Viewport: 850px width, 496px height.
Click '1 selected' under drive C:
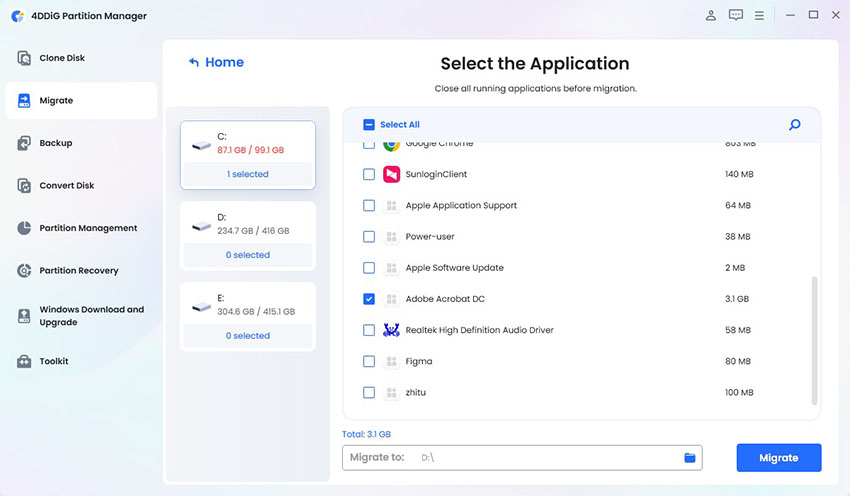tap(248, 174)
